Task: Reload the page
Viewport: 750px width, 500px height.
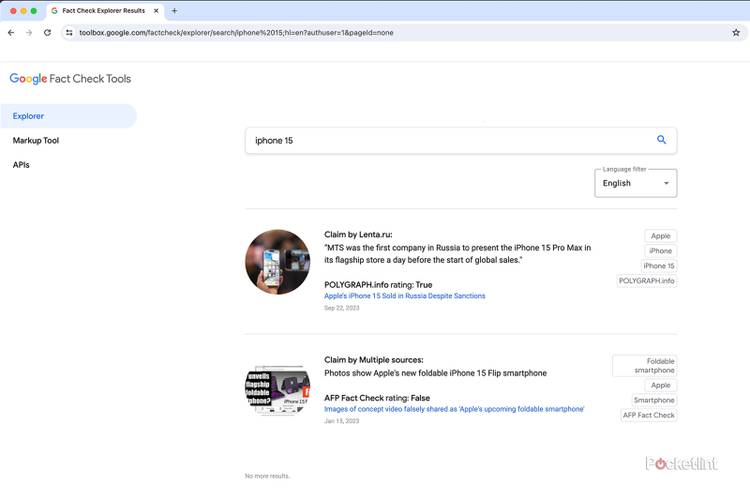Action: click(x=47, y=32)
